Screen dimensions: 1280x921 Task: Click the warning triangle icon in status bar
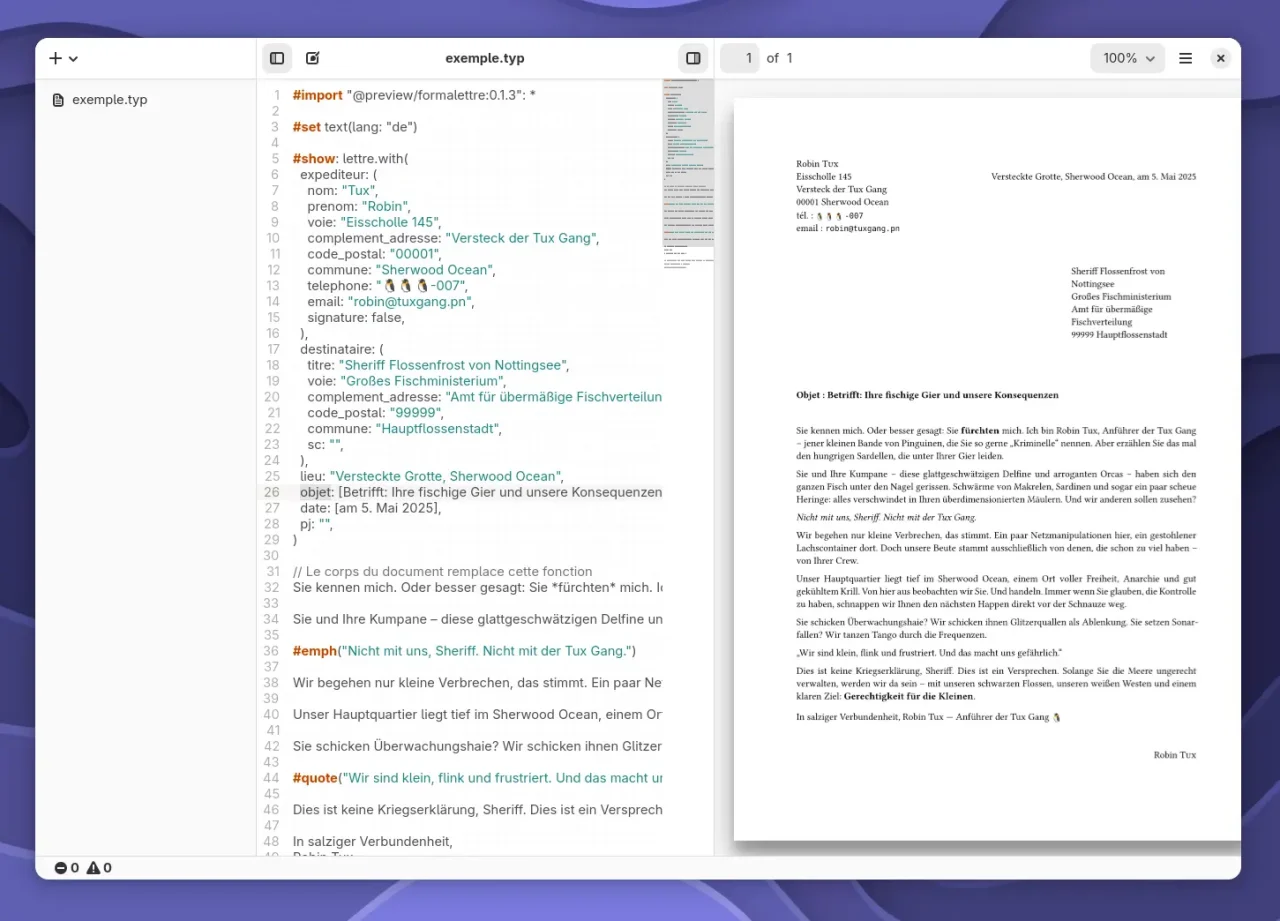(x=93, y=868)
